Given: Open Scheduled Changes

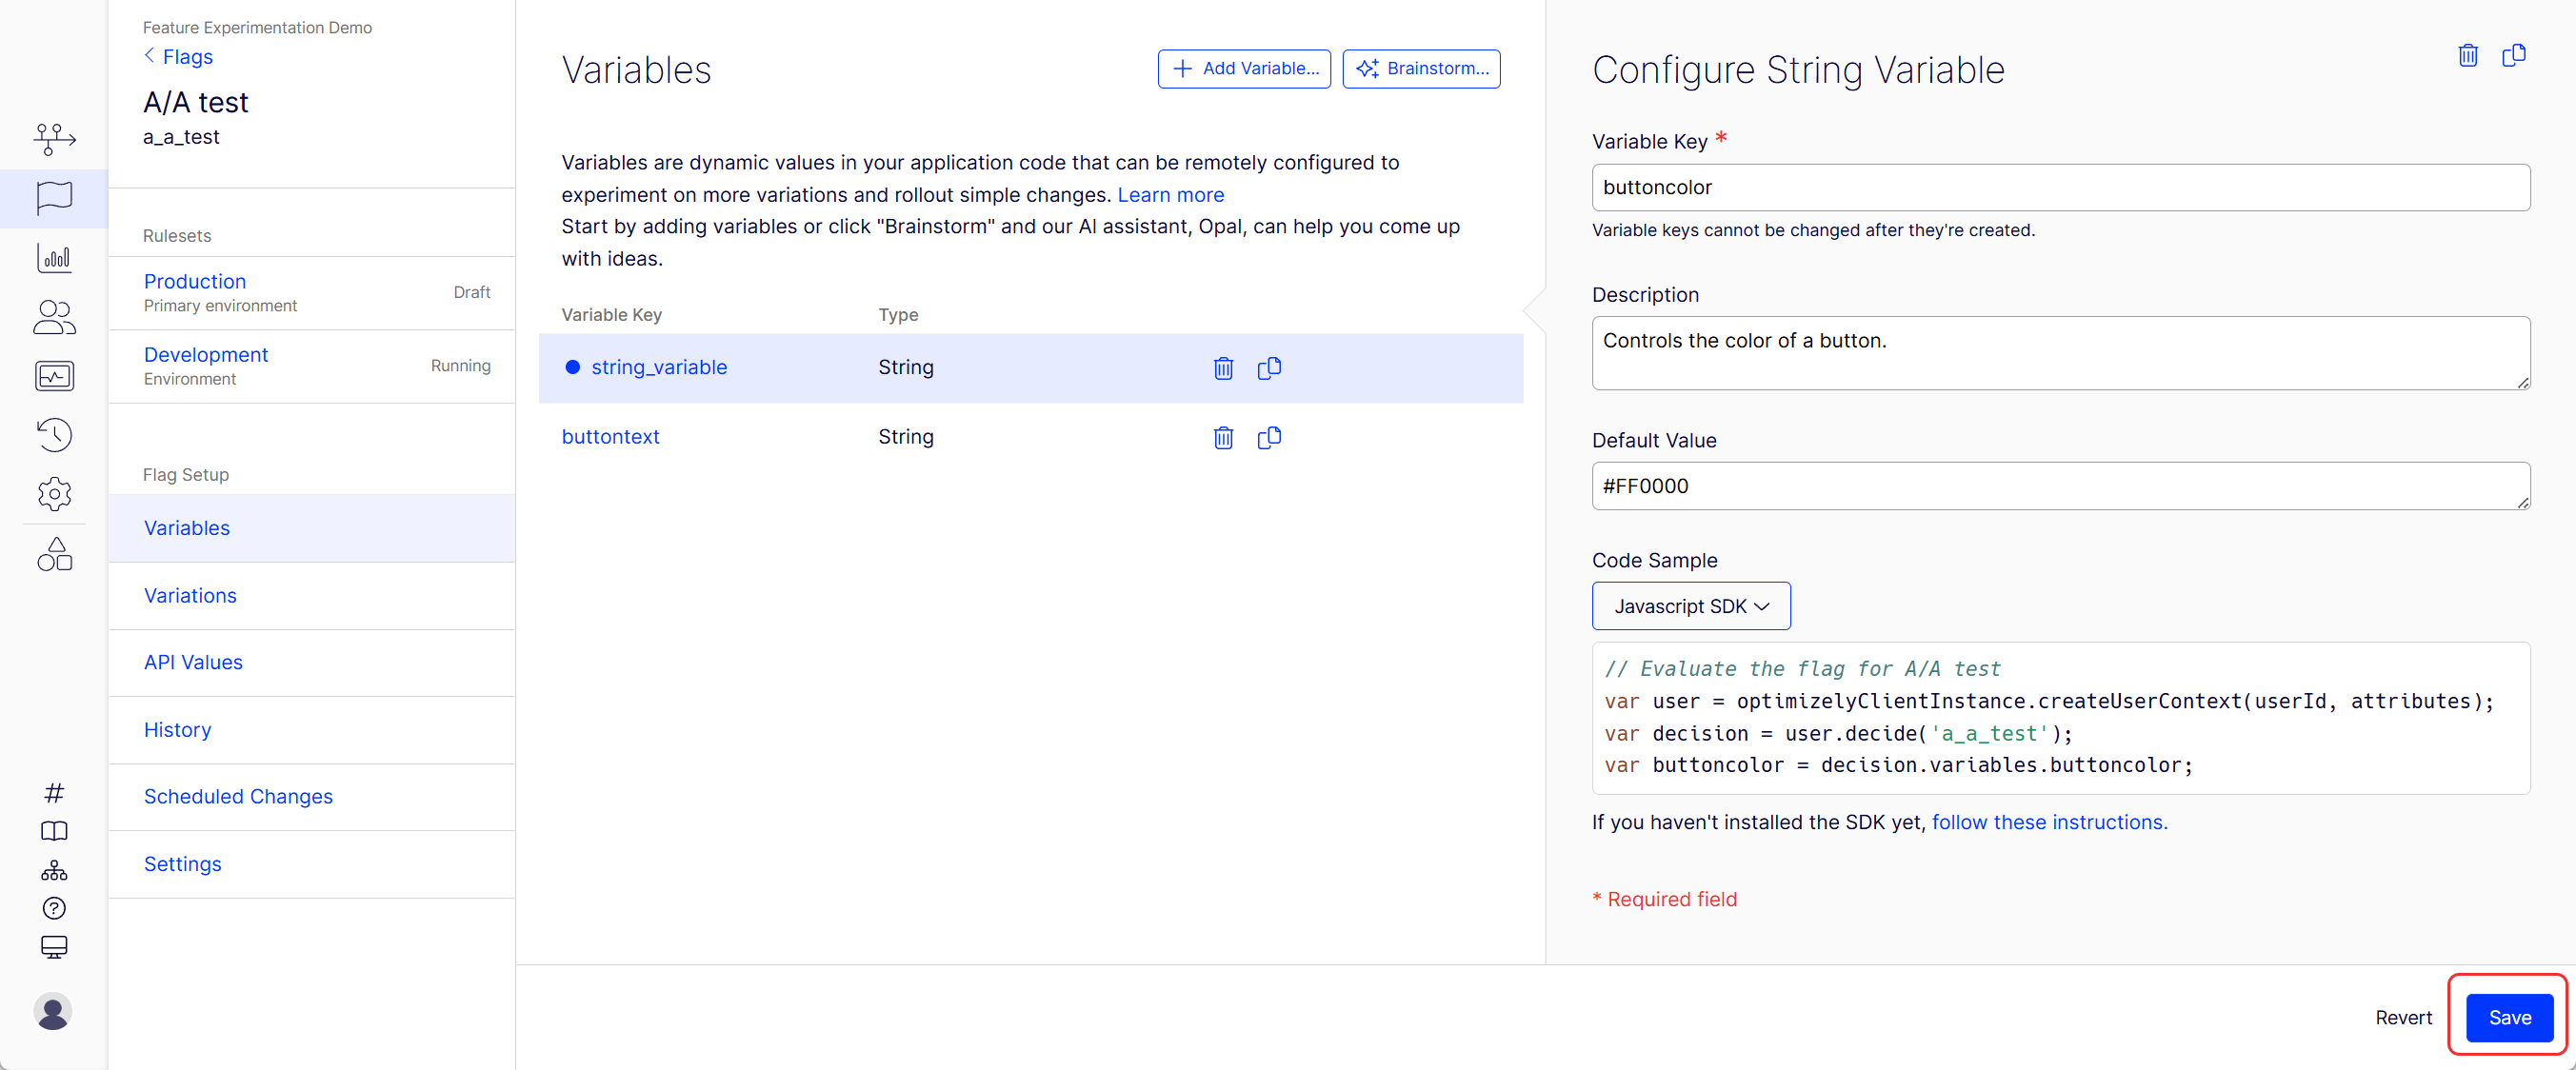Looking at the screenshot, I should (312, 797).
